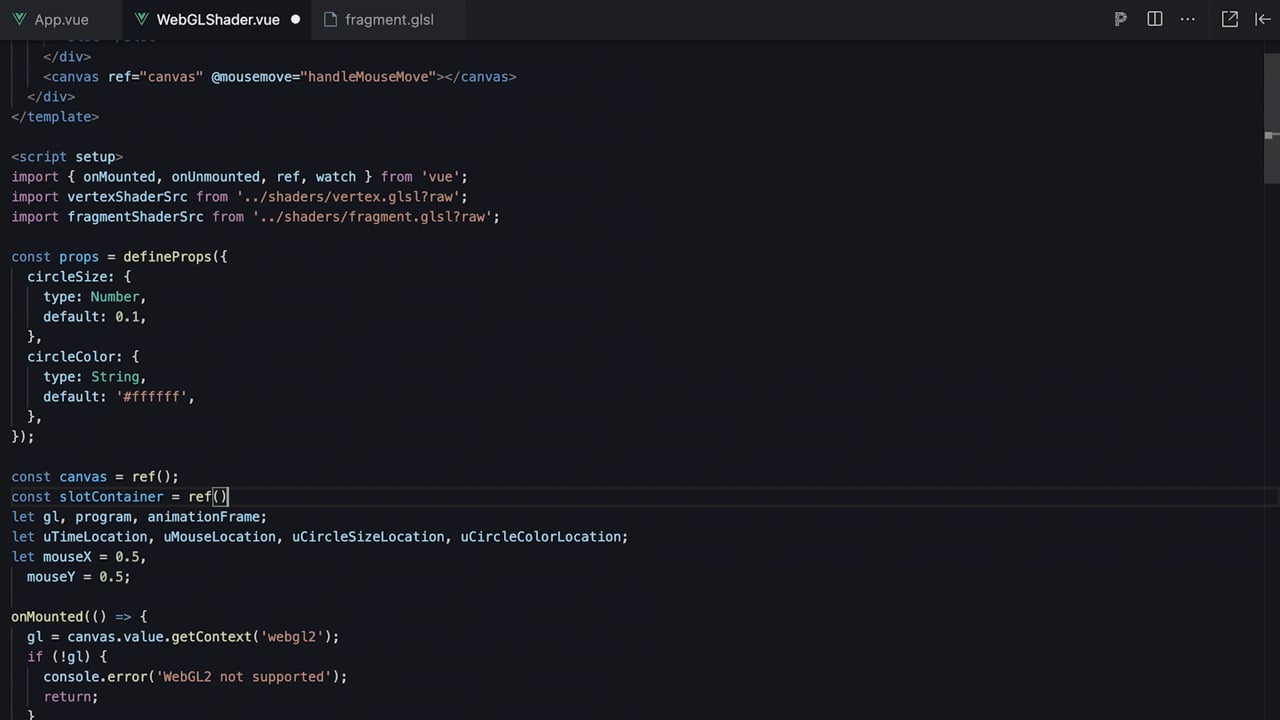This screenshot has height=720, width=1280.
Task: Click unsaved dot on WebGLShader.vue tab
Action: click(296, 19)
